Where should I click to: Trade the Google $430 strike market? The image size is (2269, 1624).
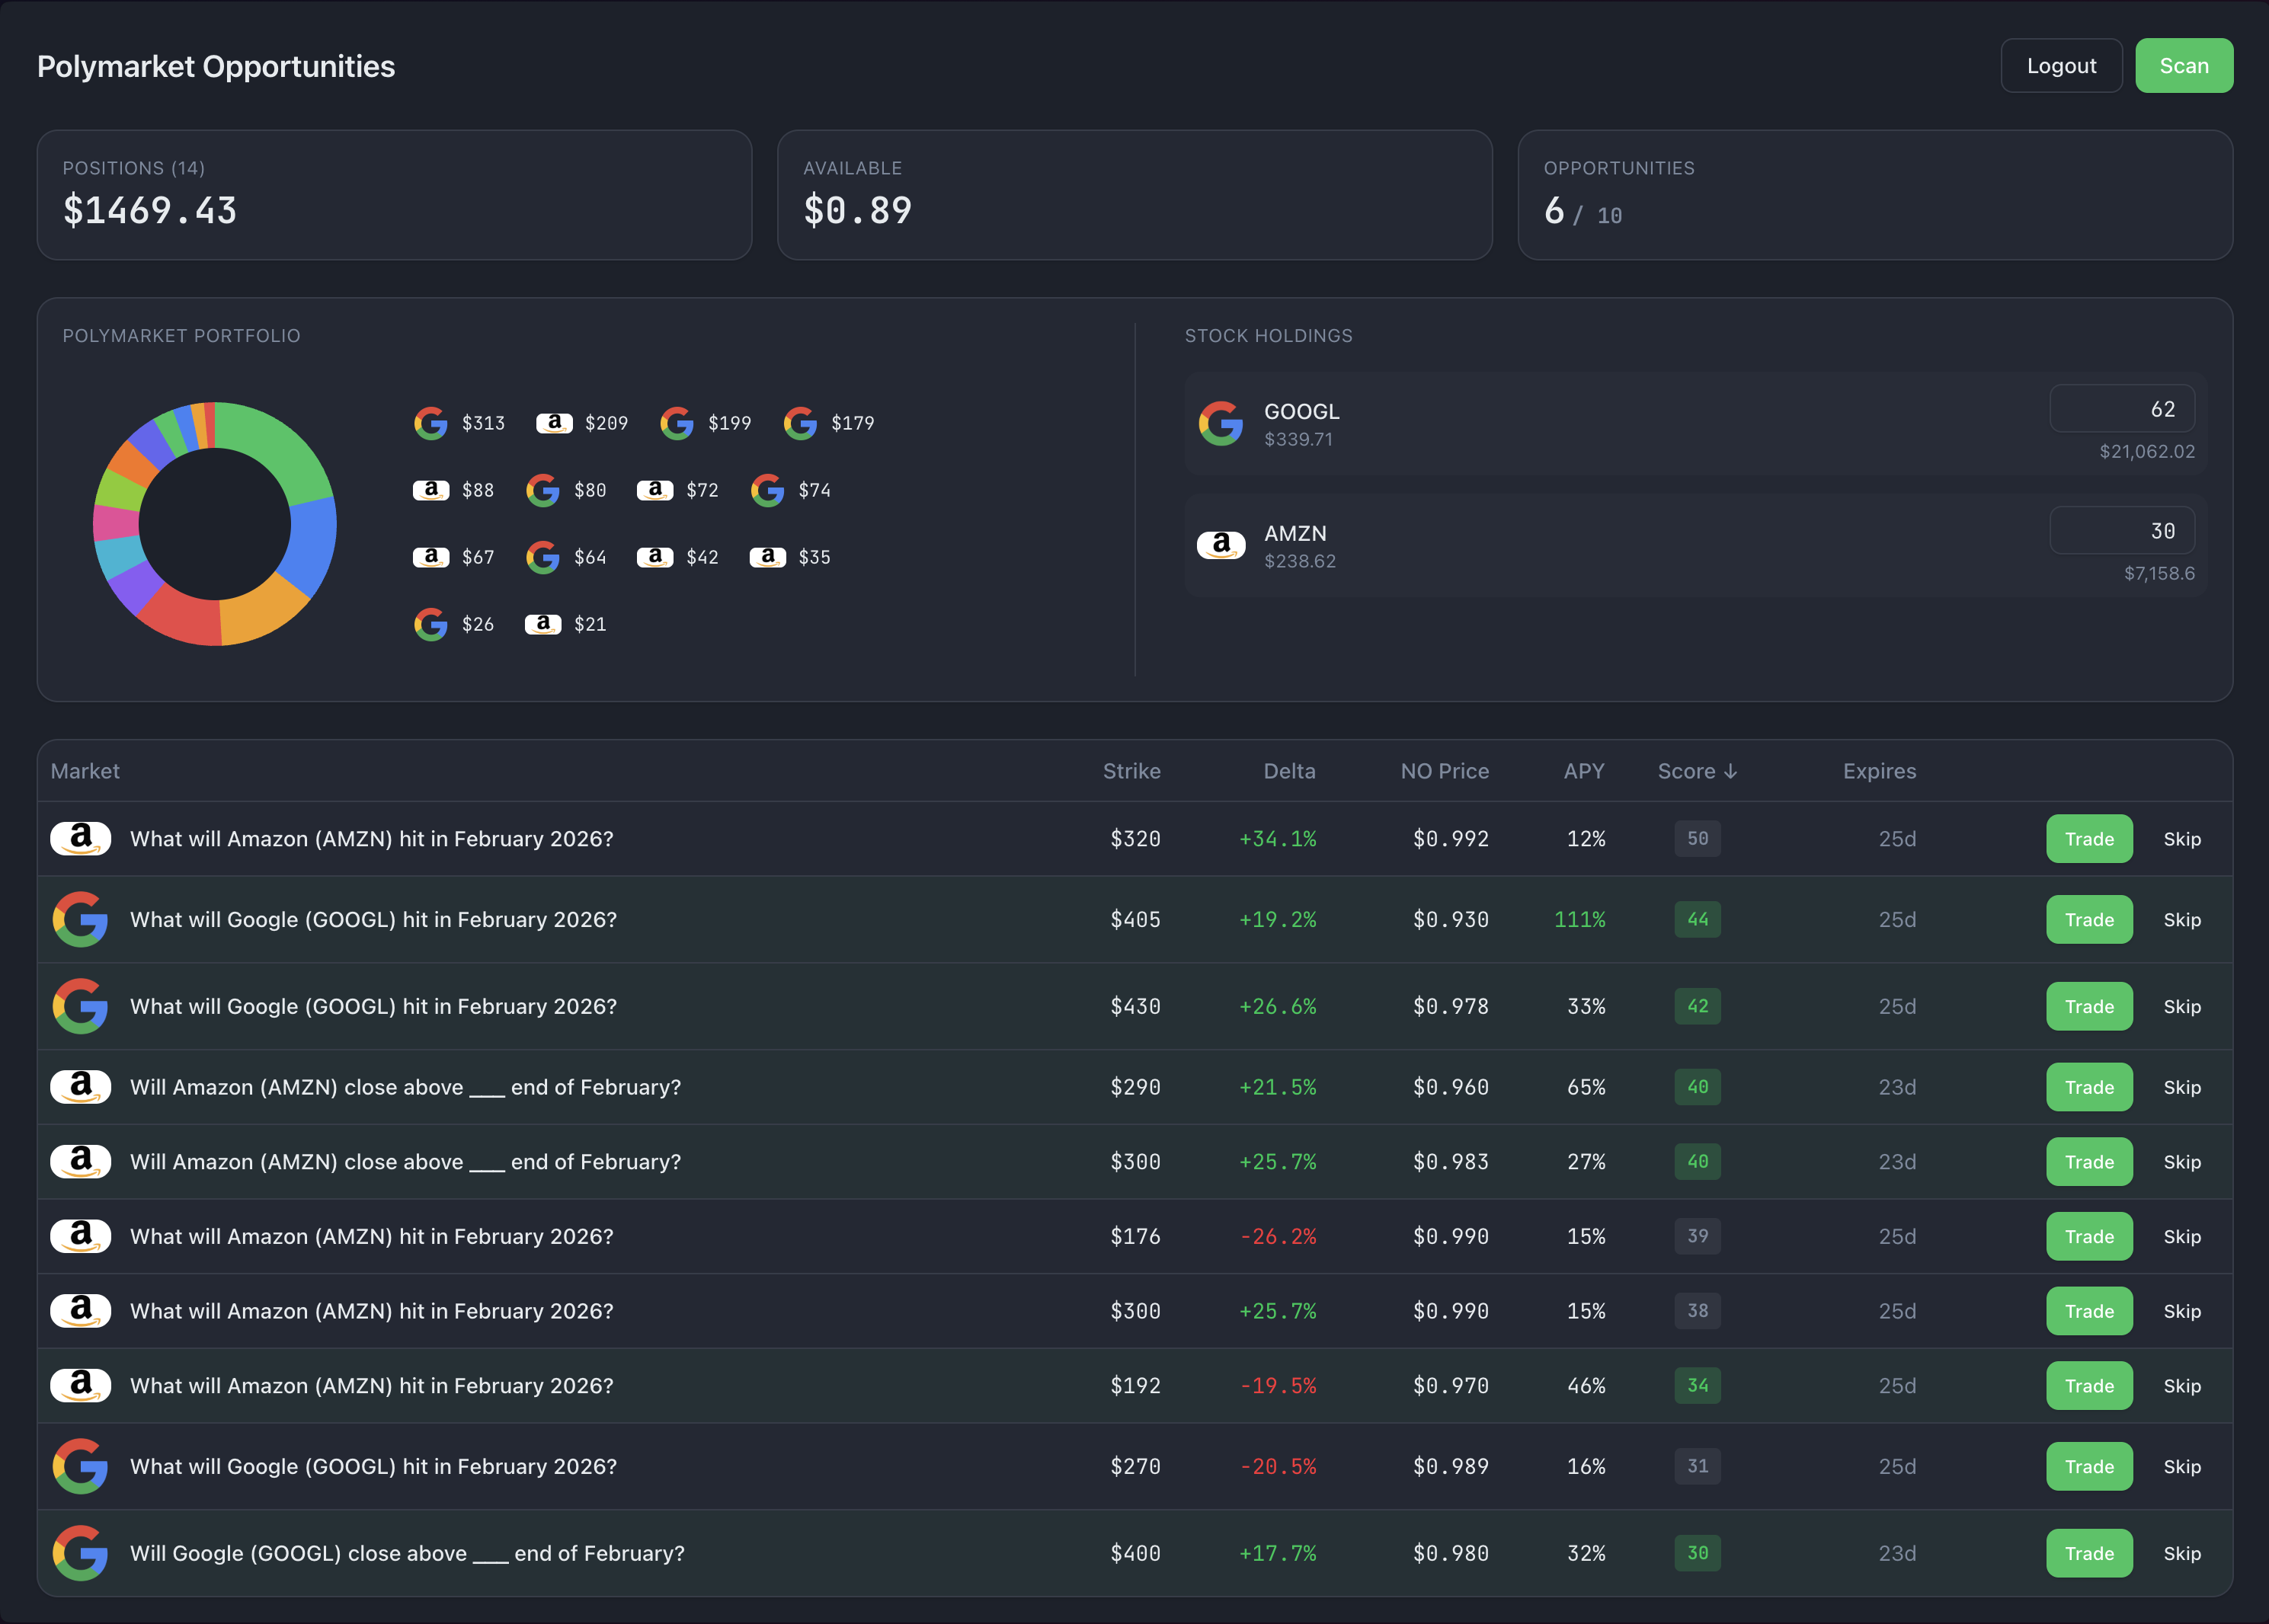(x=2089, y=1006)
